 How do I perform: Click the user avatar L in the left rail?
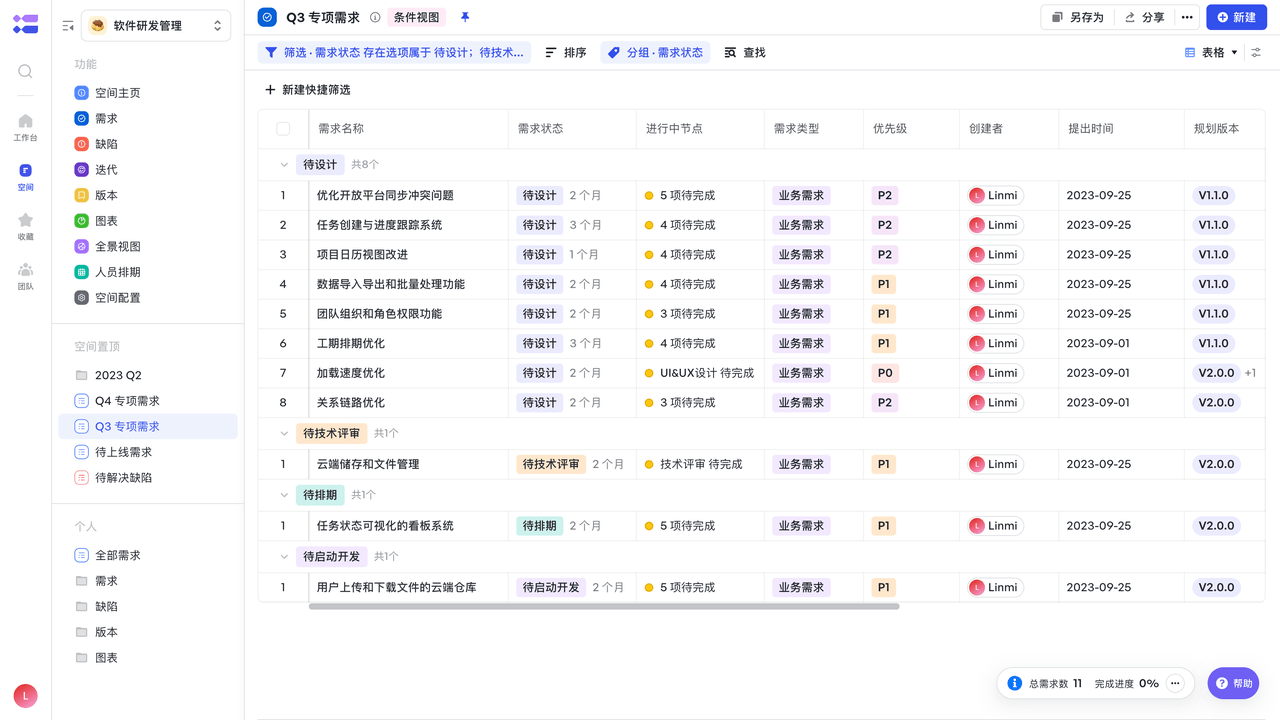26,696
